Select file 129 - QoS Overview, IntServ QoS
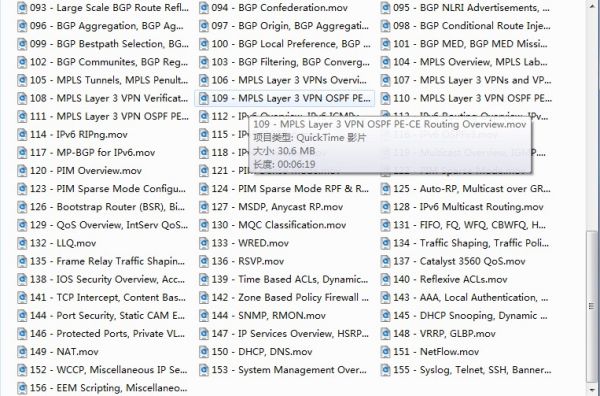The height and width of the screenshot is (396, 600). (103, 225)
